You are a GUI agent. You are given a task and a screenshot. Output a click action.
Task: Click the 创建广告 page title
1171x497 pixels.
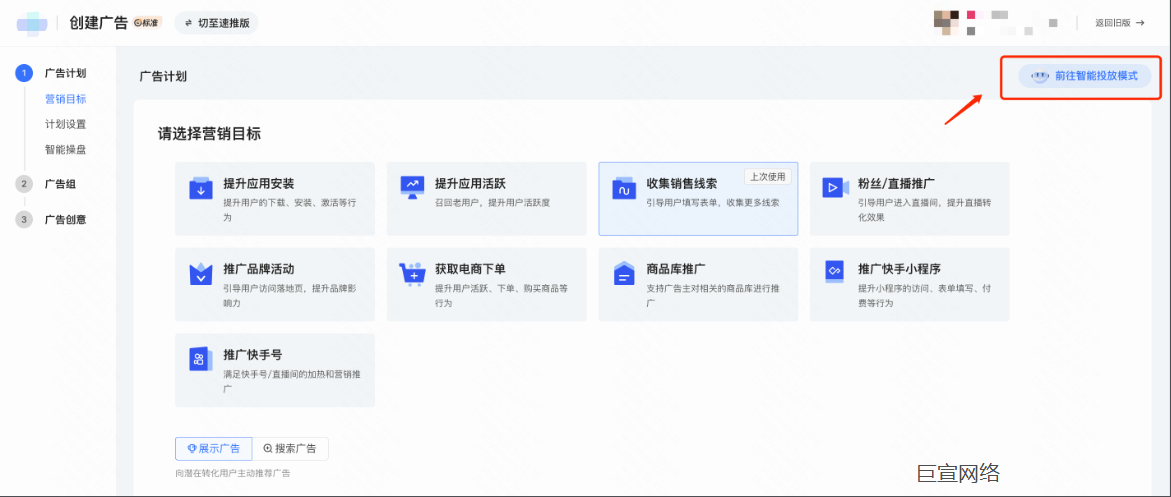tap(99, 23)
